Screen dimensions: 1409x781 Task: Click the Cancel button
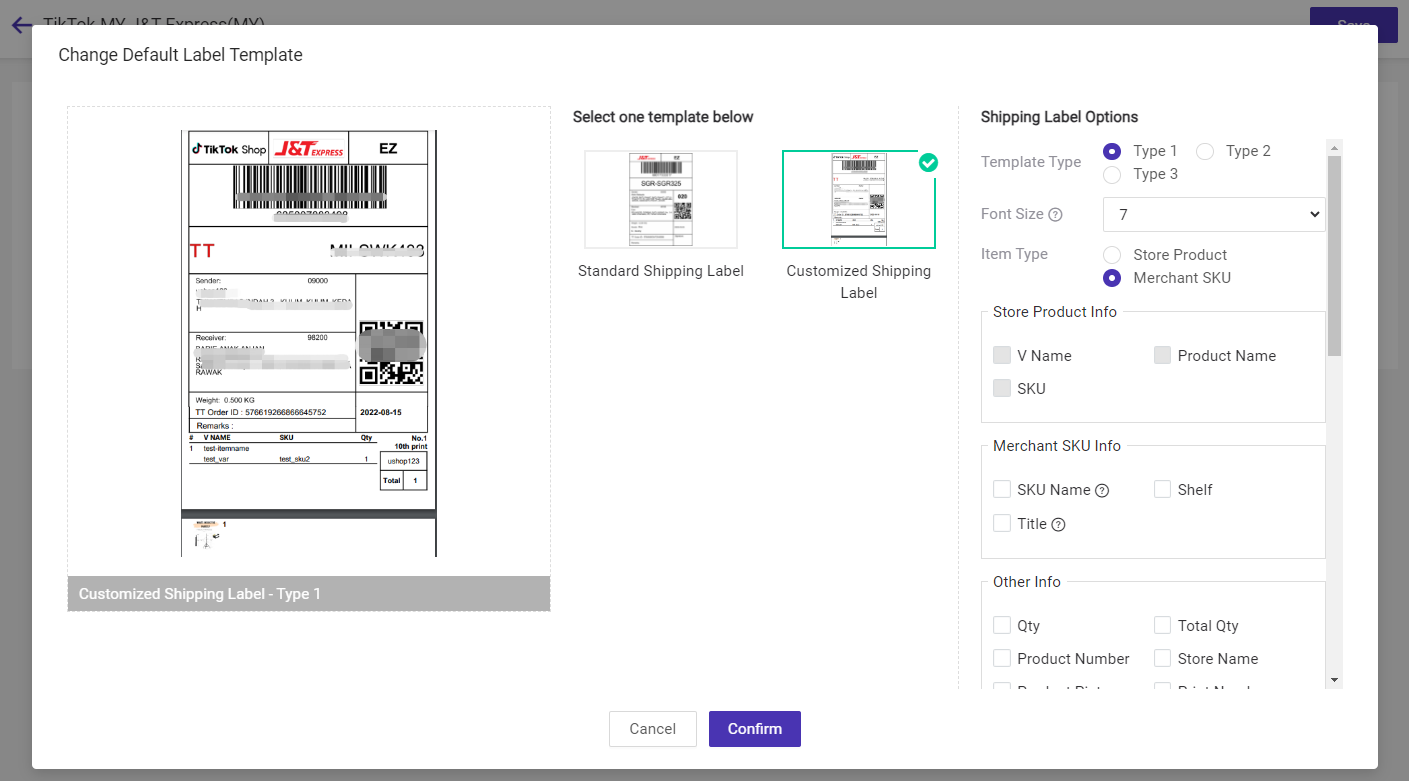(653, 729)
